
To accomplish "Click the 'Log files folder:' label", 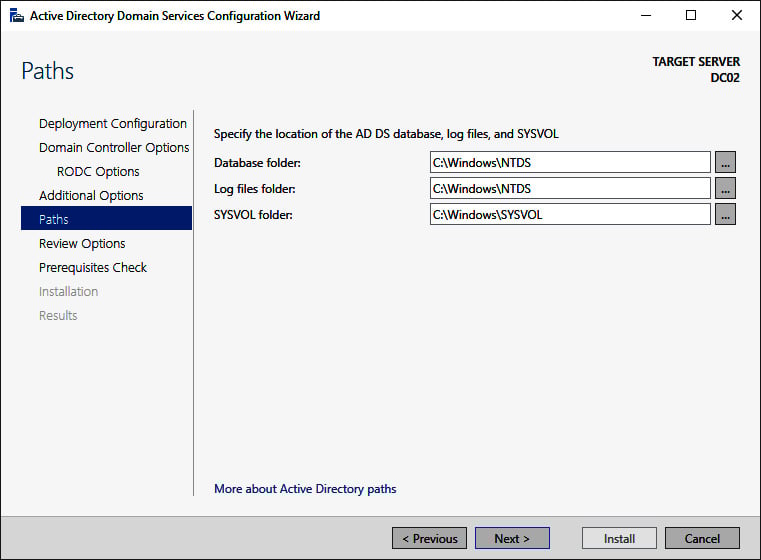I will click(254, 189).
